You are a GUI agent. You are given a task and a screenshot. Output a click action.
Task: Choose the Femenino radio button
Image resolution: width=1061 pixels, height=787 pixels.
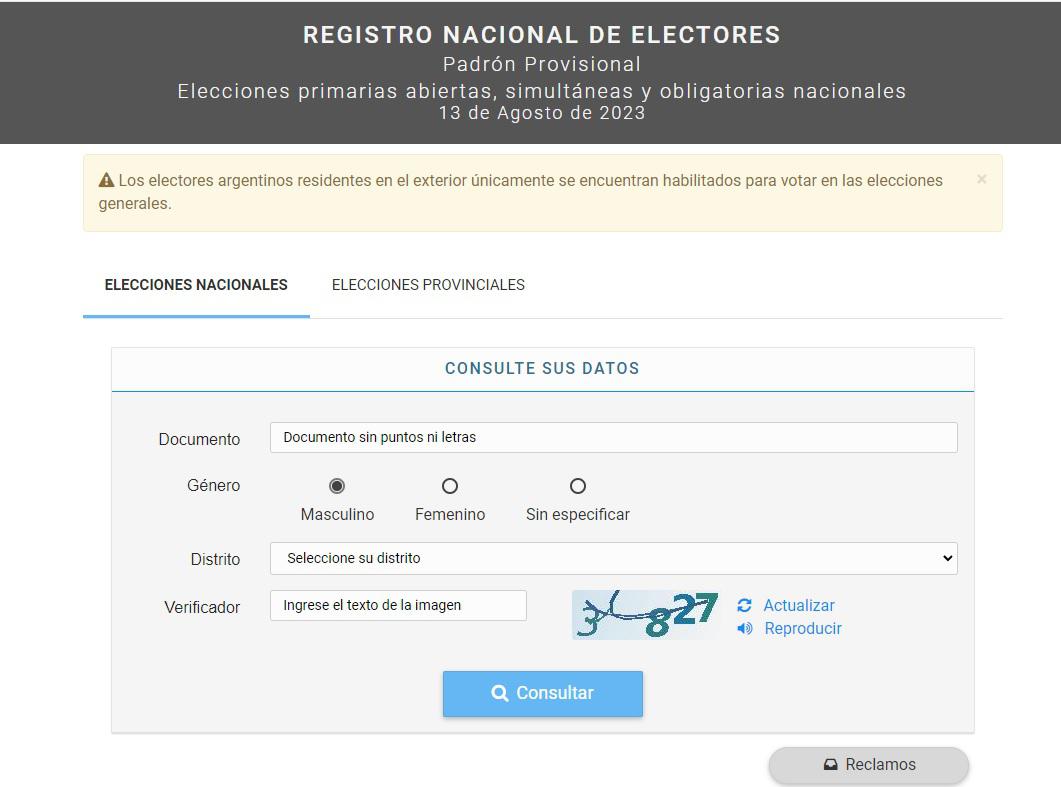pos(450,486)
